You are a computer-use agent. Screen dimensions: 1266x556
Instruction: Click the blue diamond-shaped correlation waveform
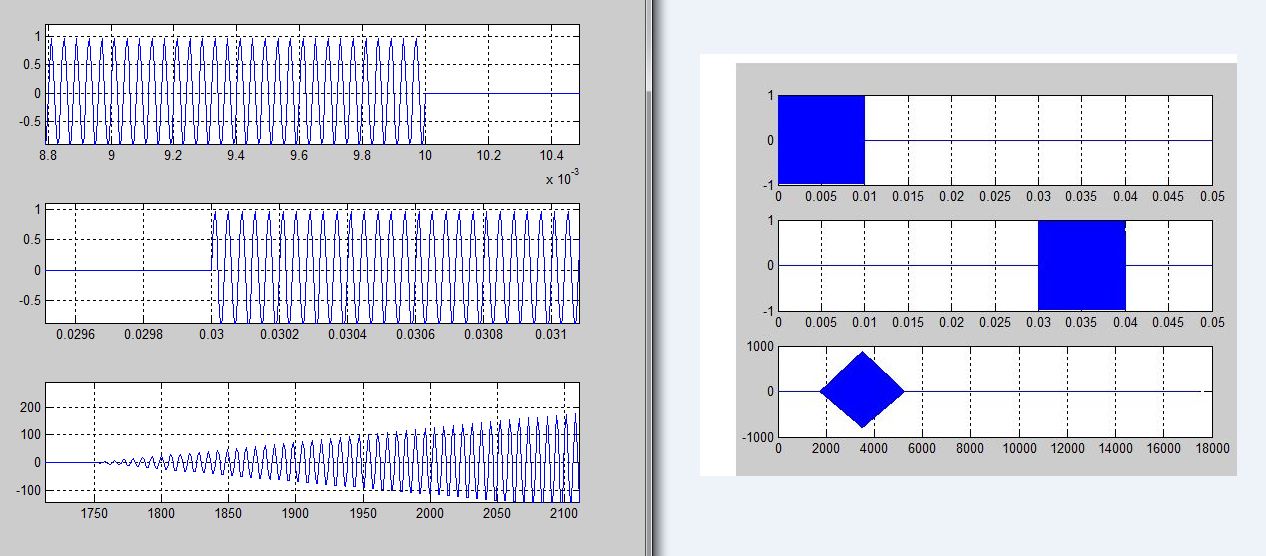[862, 390]
